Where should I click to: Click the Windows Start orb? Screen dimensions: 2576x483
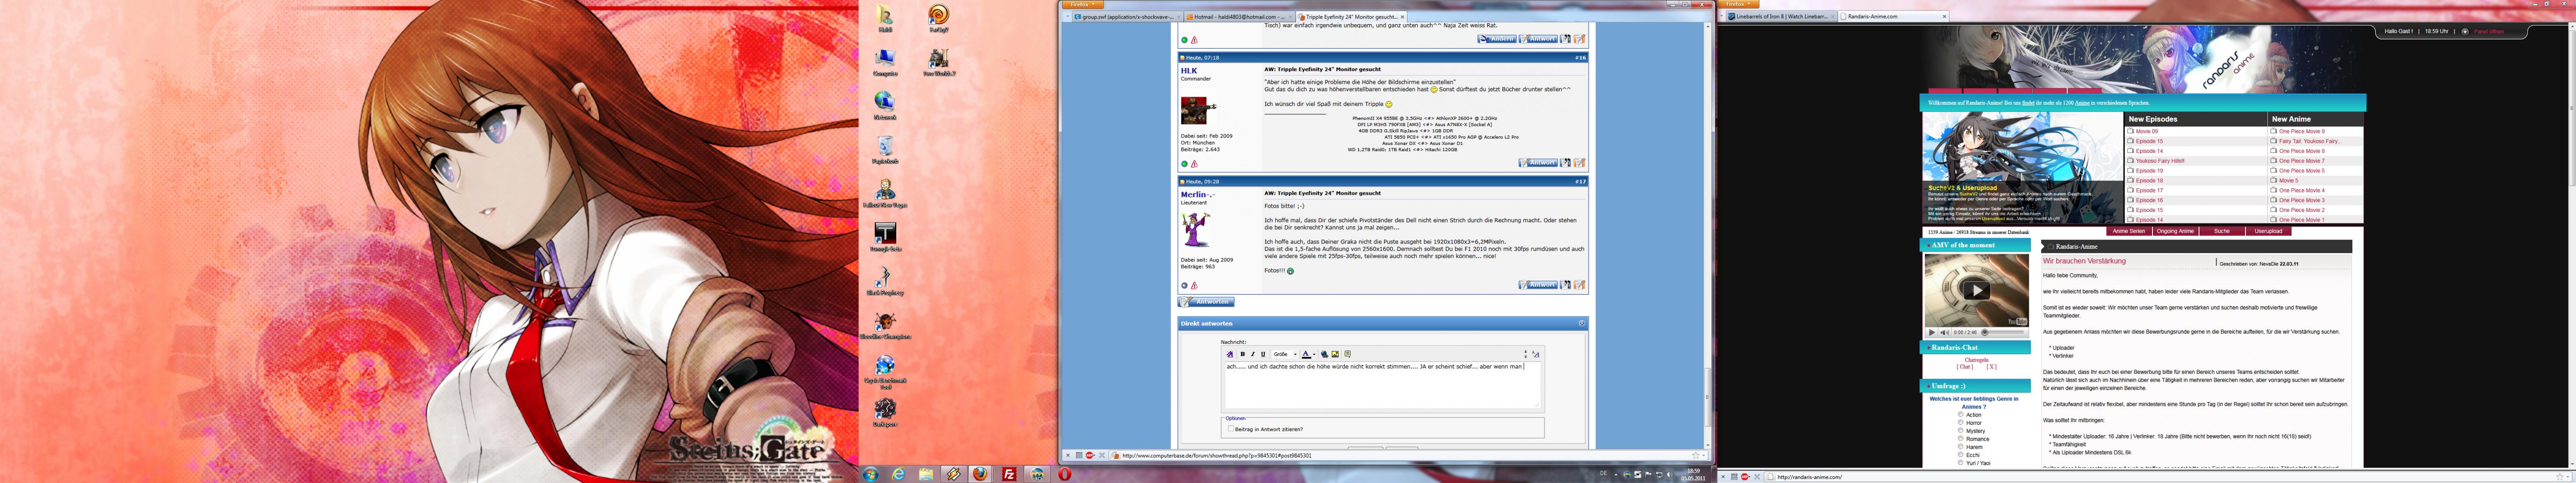(x=871, y=474)
